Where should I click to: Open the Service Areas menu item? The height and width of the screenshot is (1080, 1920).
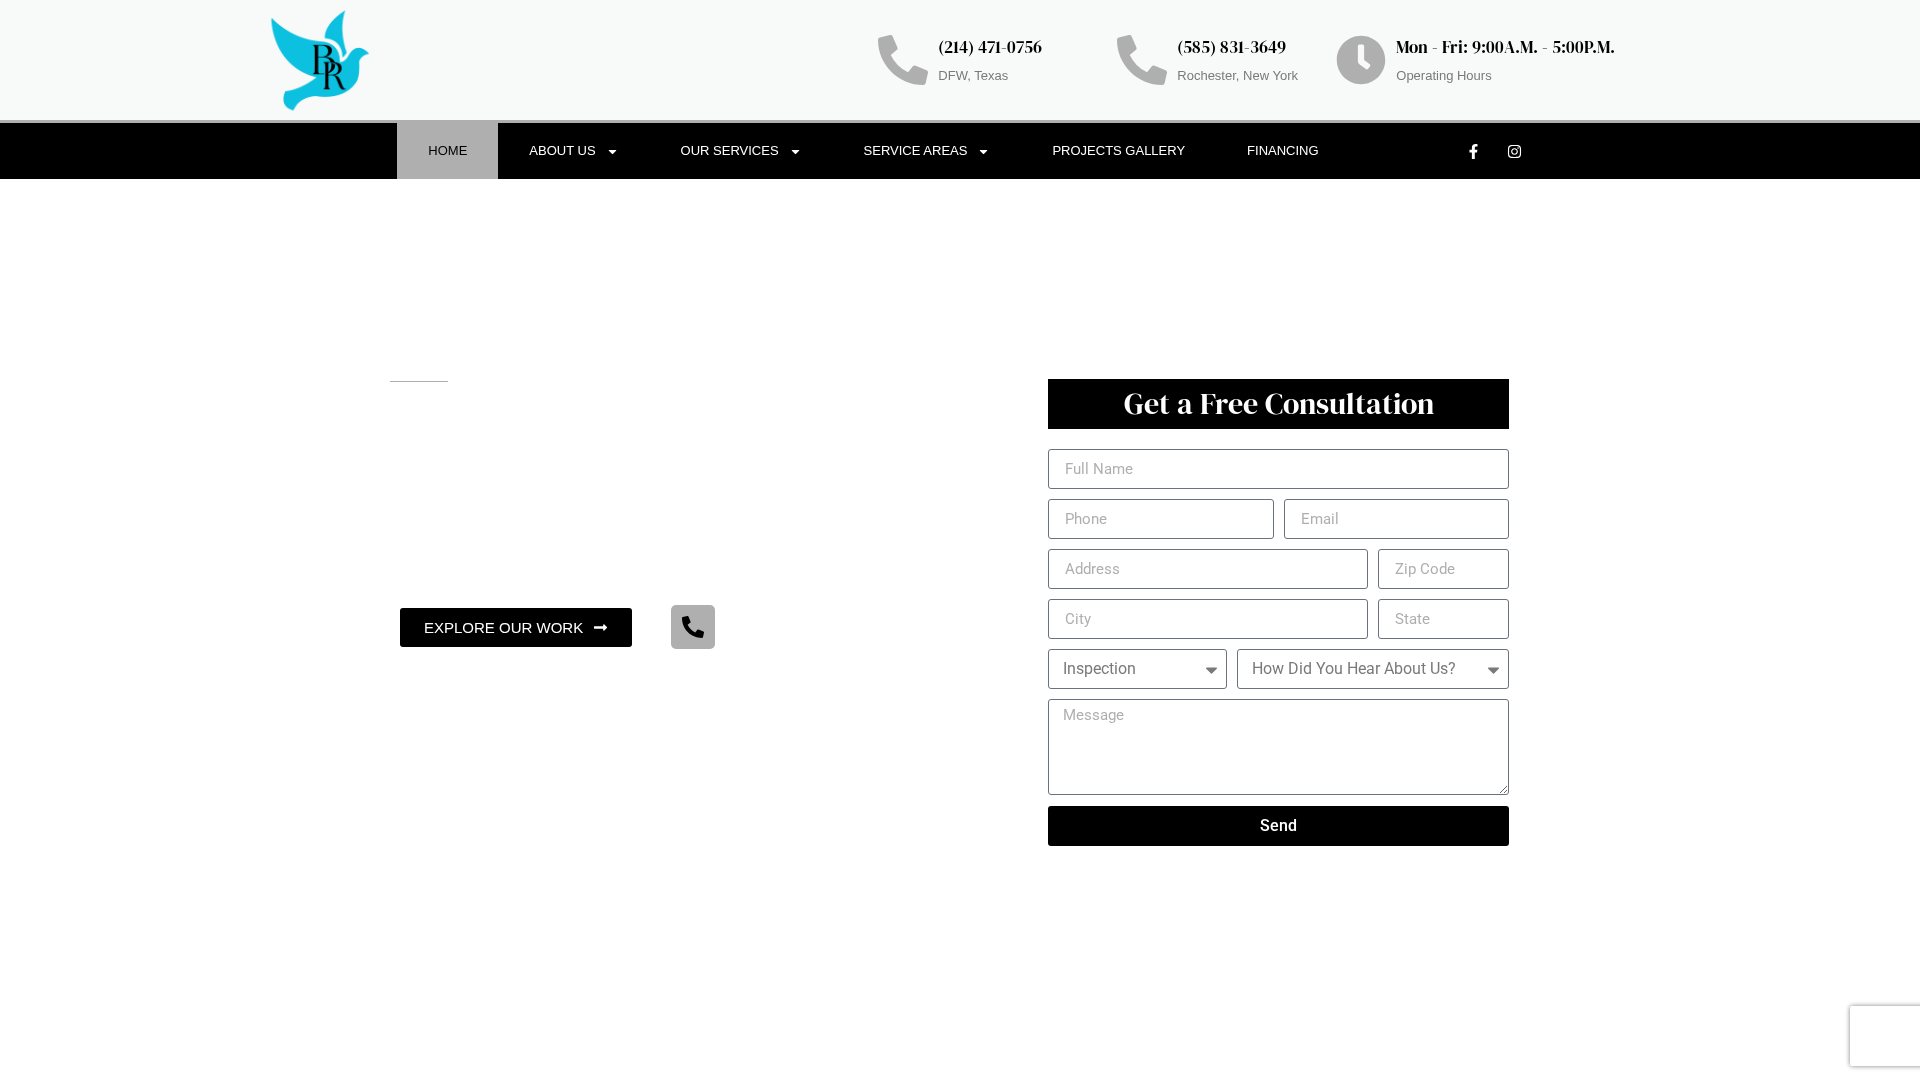[x=926, y=151]
